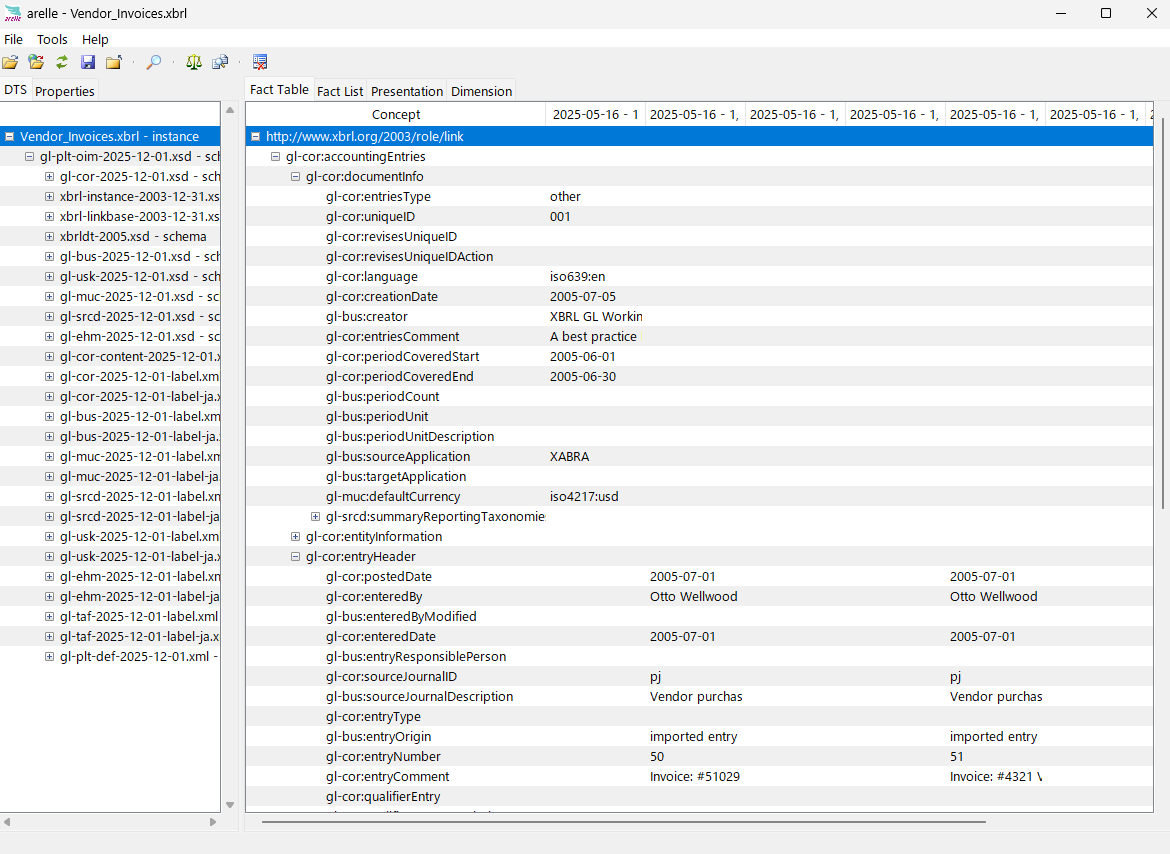The width and height of the screenshot is (1170, 854).
Task: Select gl-cor:entryNumber row
Action: point(699,756)
